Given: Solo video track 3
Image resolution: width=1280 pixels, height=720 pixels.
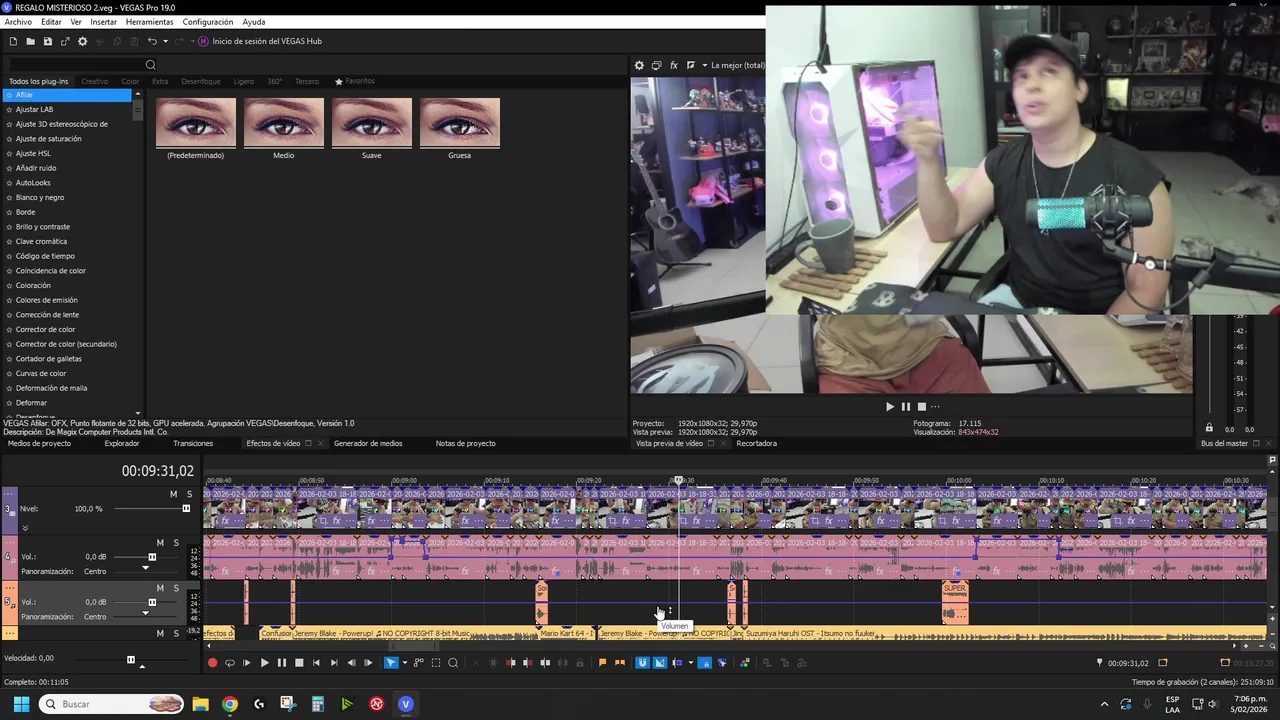Looking at the screenshot, I should tap(189, 494).
